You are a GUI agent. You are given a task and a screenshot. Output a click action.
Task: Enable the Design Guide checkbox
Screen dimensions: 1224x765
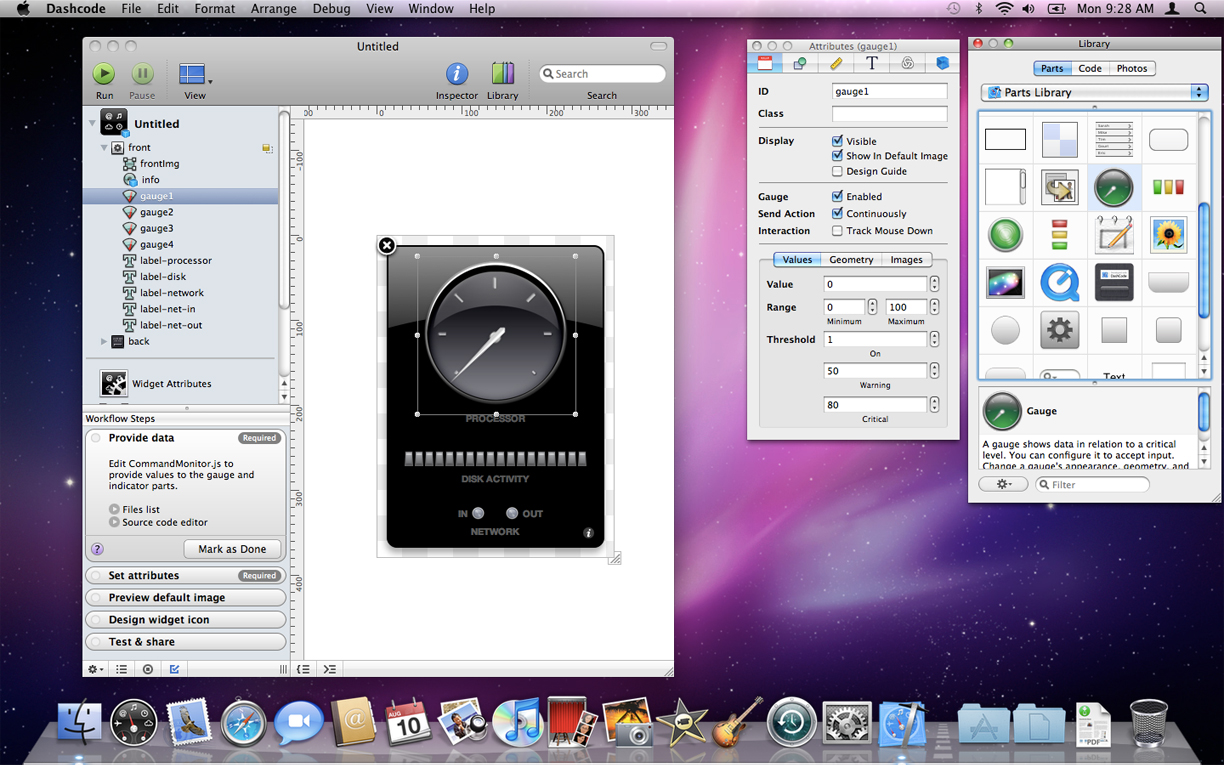[x=837, y=171]
